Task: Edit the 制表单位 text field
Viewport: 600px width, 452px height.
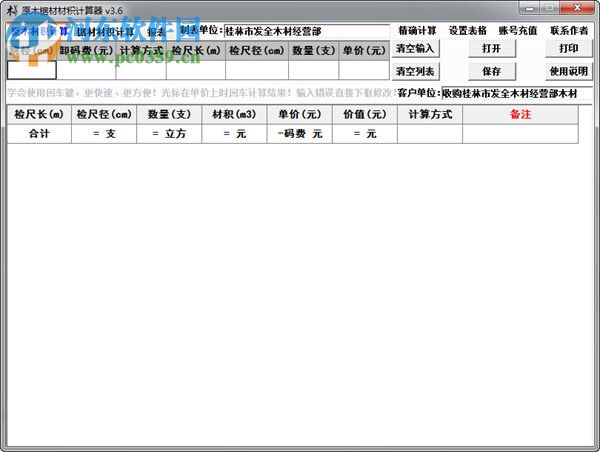Action: 306,31
